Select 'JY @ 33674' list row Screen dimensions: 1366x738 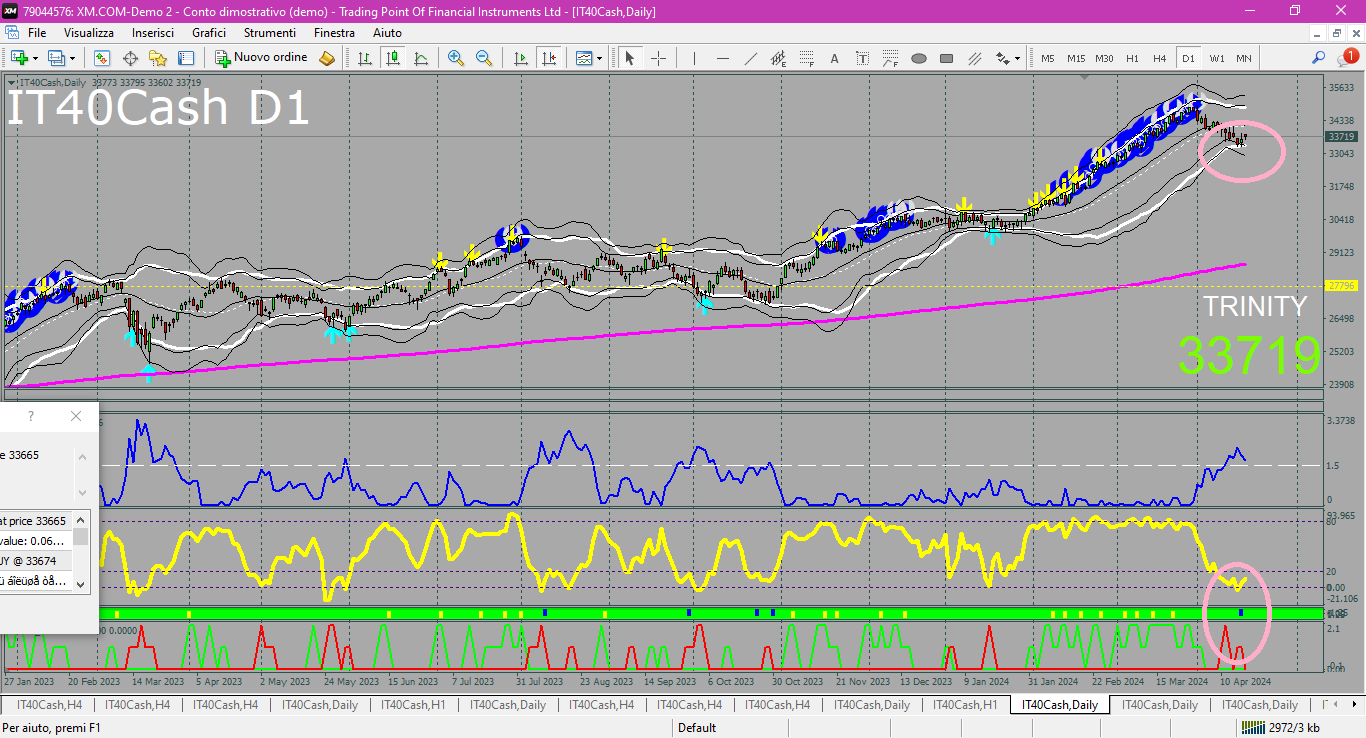pos(36,561)
